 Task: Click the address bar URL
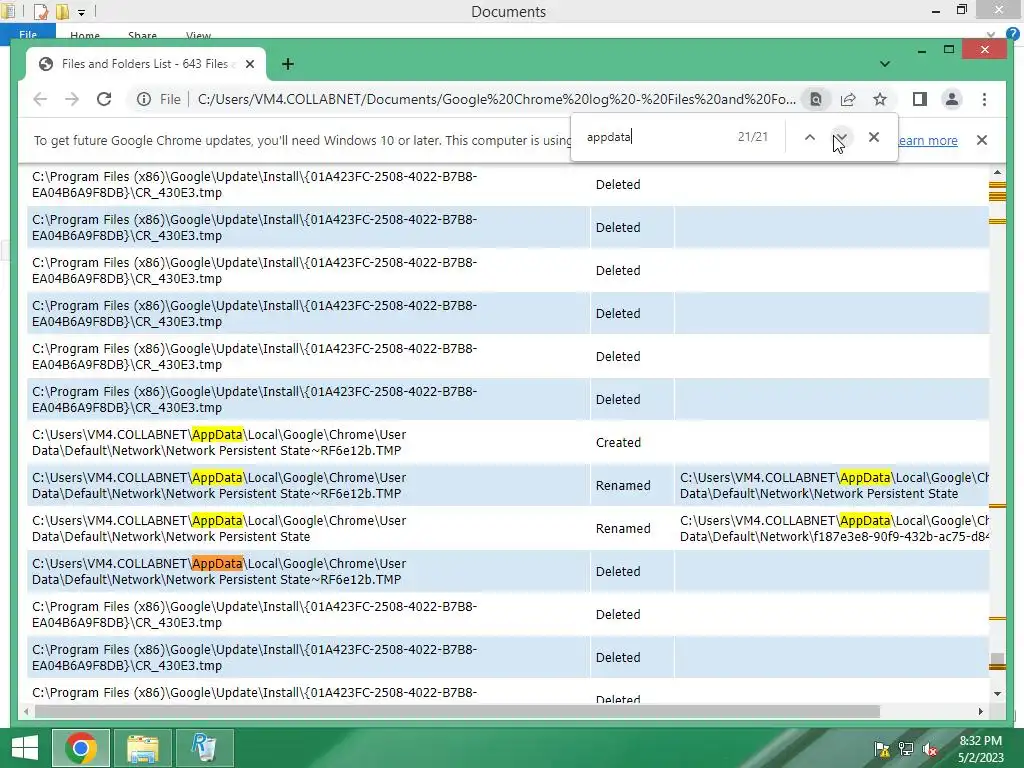(x=496, y=99)
